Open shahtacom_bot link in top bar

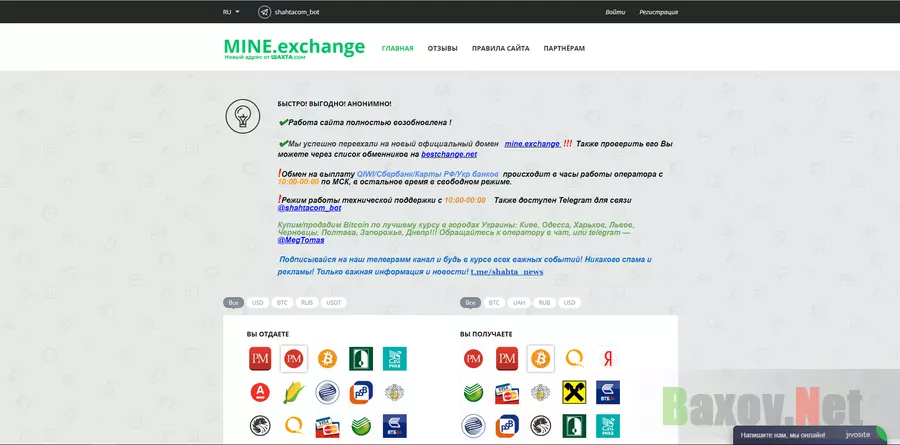297,11
